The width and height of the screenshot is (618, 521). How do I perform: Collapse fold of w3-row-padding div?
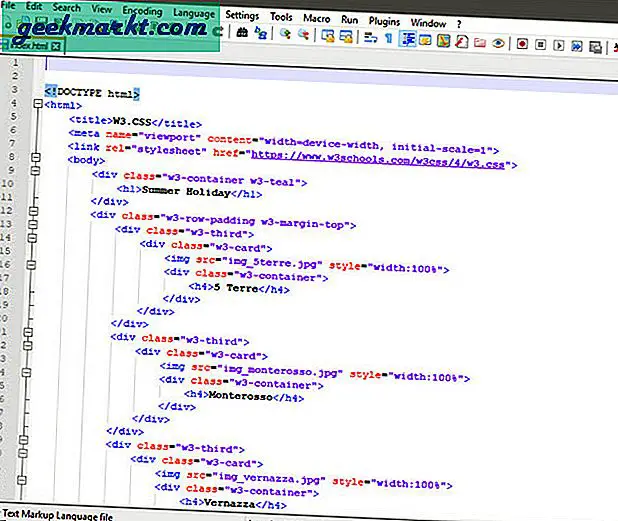point(34,211)
